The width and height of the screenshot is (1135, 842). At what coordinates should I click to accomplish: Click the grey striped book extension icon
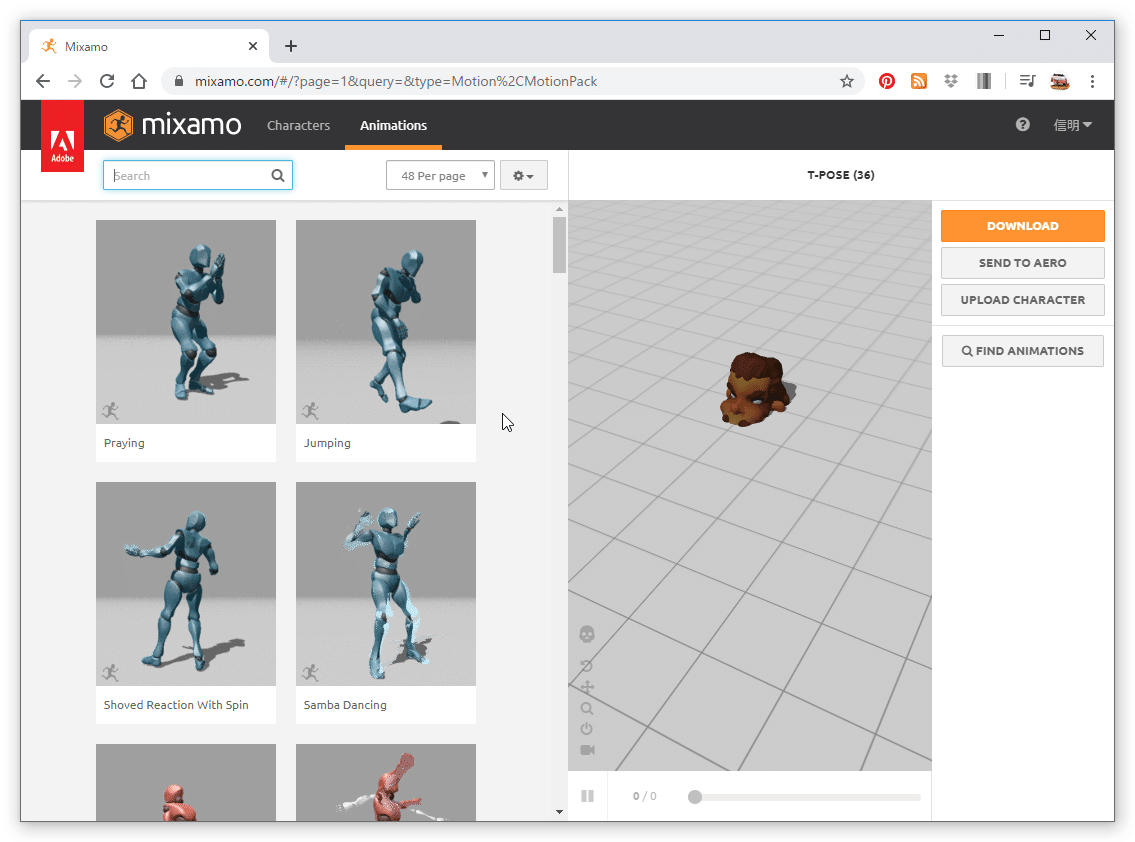pyautogui.click(x=983, y=81)
